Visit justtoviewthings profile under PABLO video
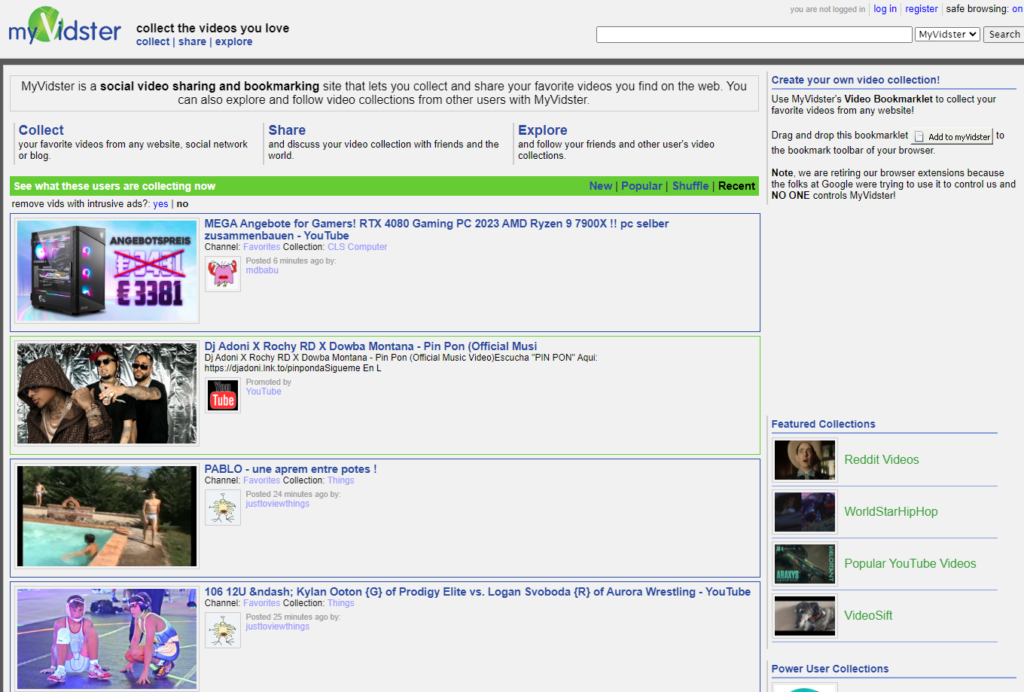Image resolution: width=1024 pixels, height=692 pixels. click(x=278, y=504)
